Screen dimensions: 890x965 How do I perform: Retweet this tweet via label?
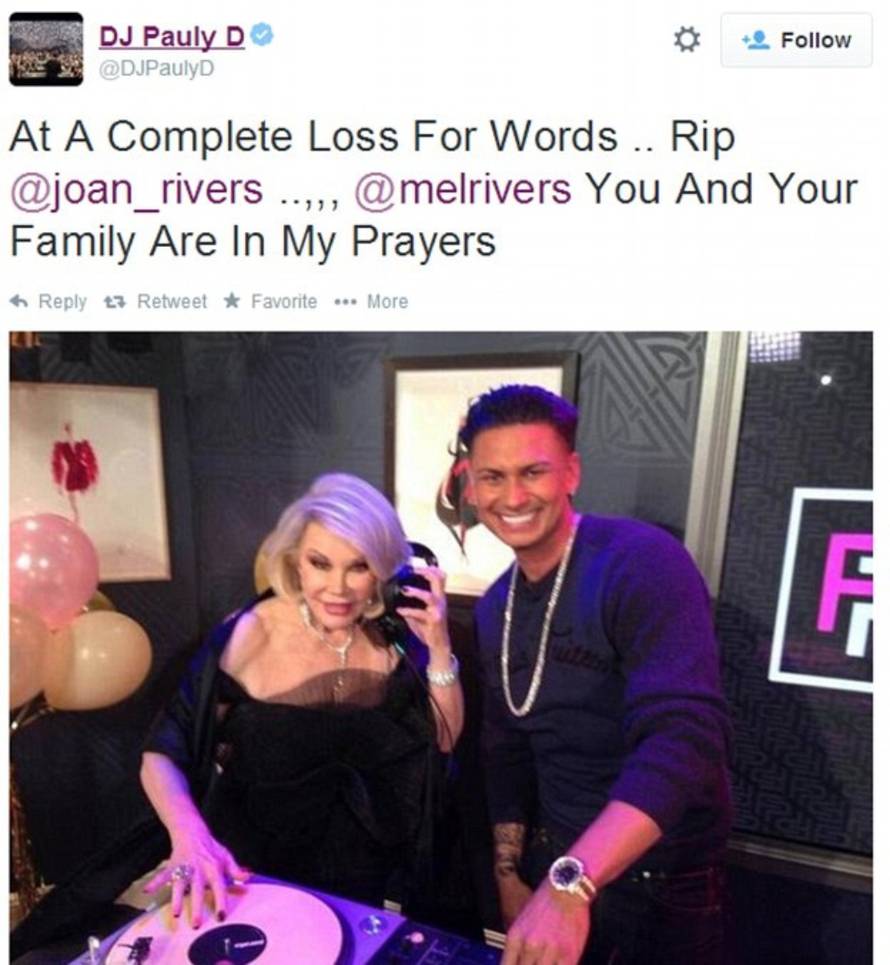pos(172,301)
